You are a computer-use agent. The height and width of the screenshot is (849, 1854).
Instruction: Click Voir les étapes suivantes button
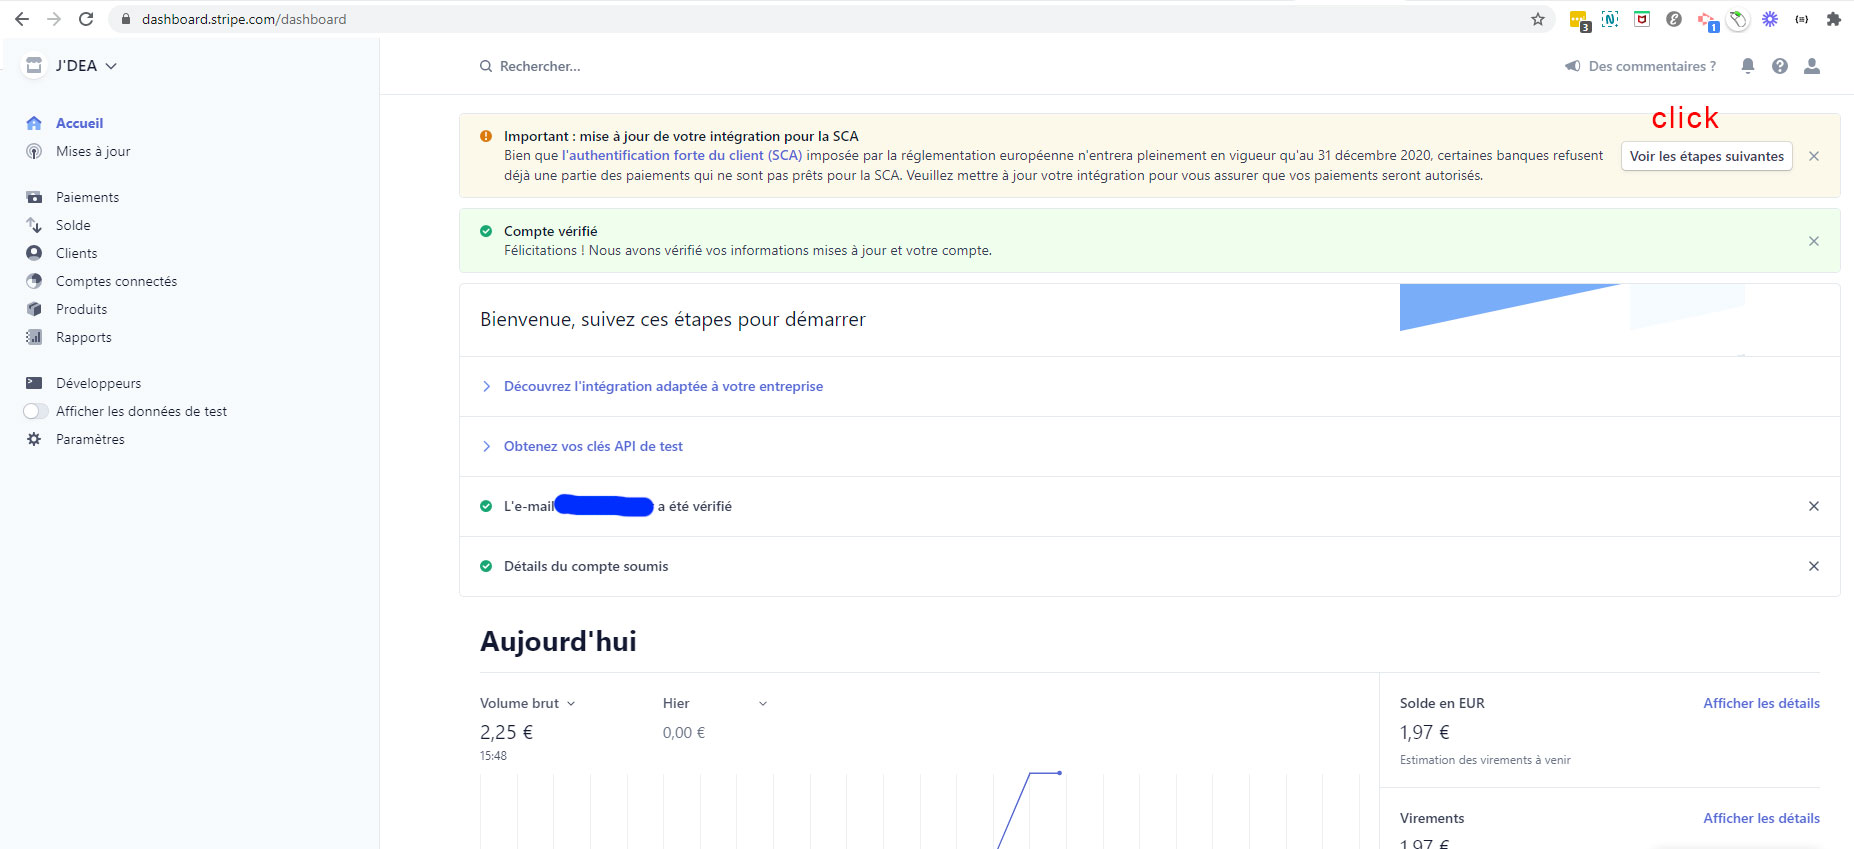pos(1706,156)
